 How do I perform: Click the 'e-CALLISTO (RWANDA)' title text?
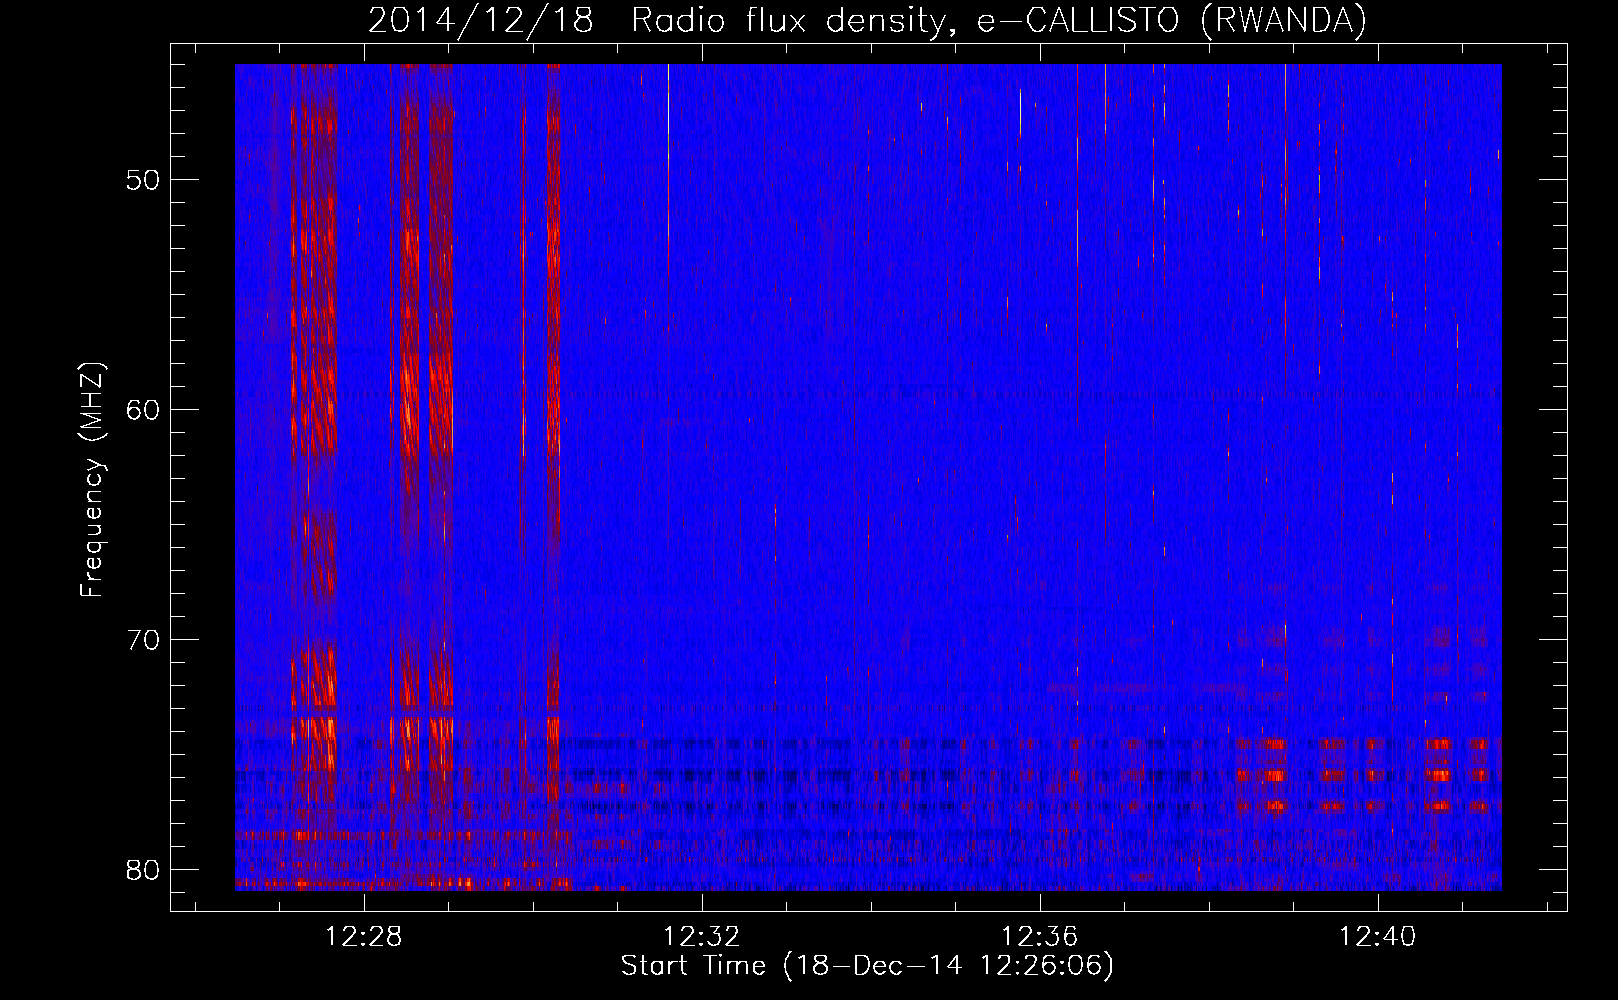click(x=1171, y=21)
